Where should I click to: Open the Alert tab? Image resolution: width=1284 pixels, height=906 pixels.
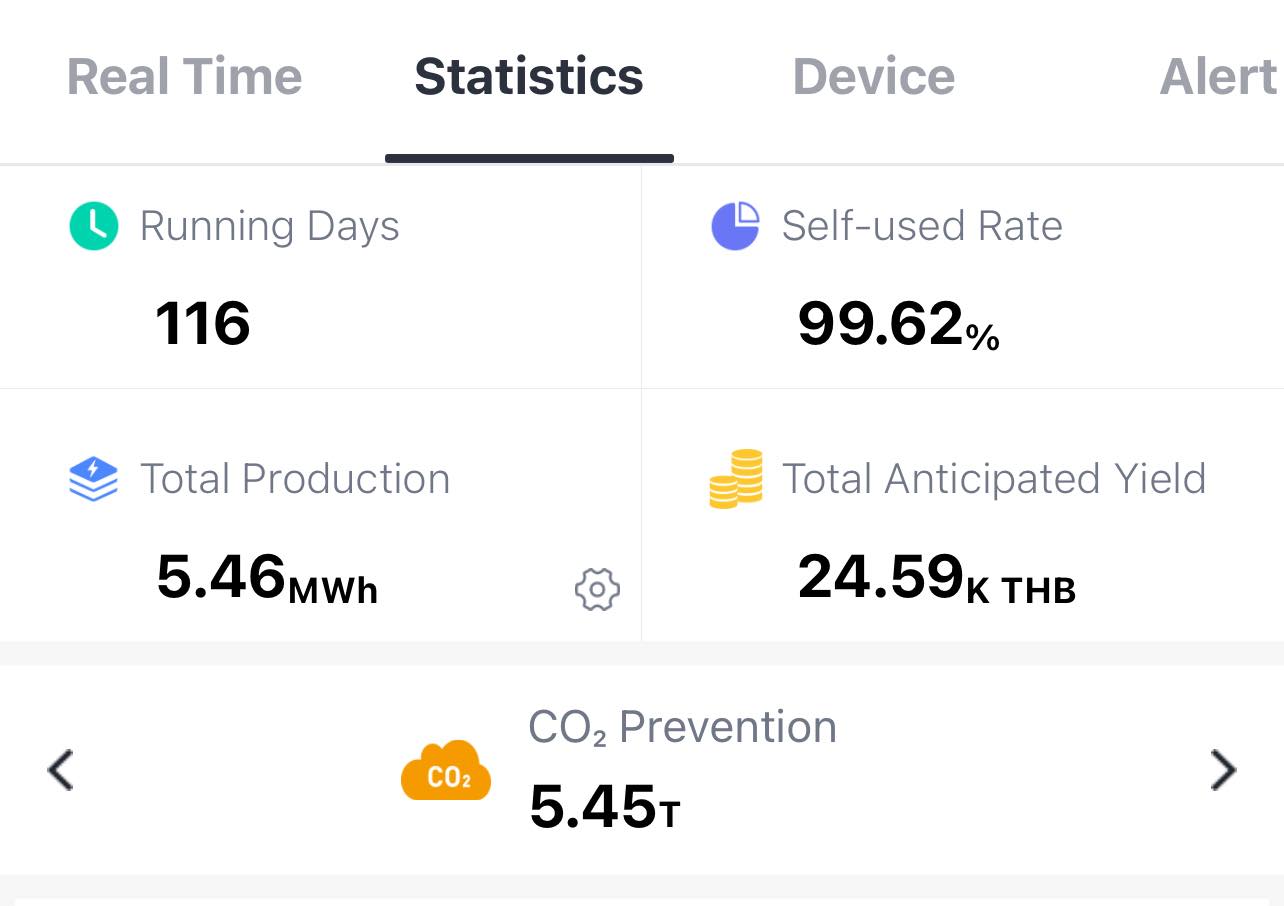(1218, 77)
